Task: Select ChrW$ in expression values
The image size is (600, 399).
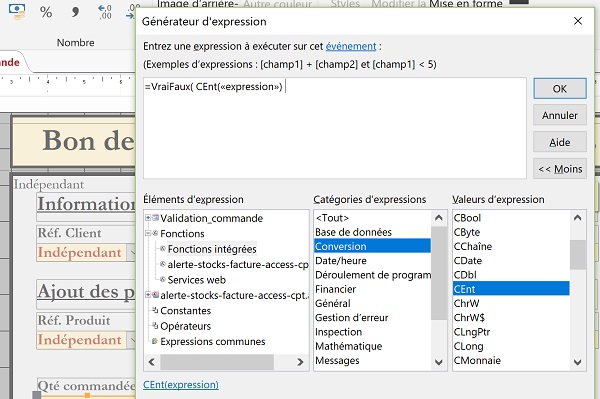Action: click(x=511, y=318)
